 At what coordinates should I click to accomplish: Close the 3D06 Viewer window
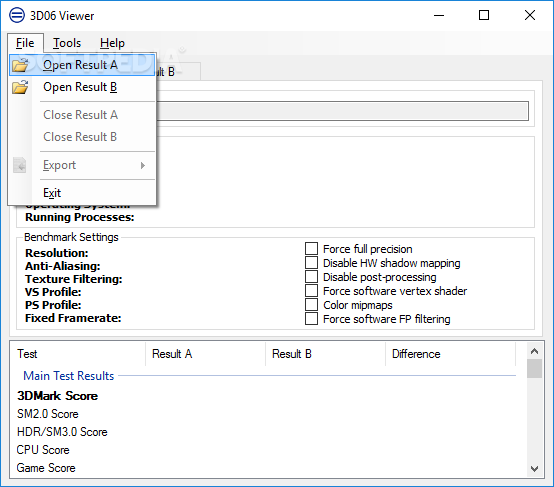[x=530, y=15]
